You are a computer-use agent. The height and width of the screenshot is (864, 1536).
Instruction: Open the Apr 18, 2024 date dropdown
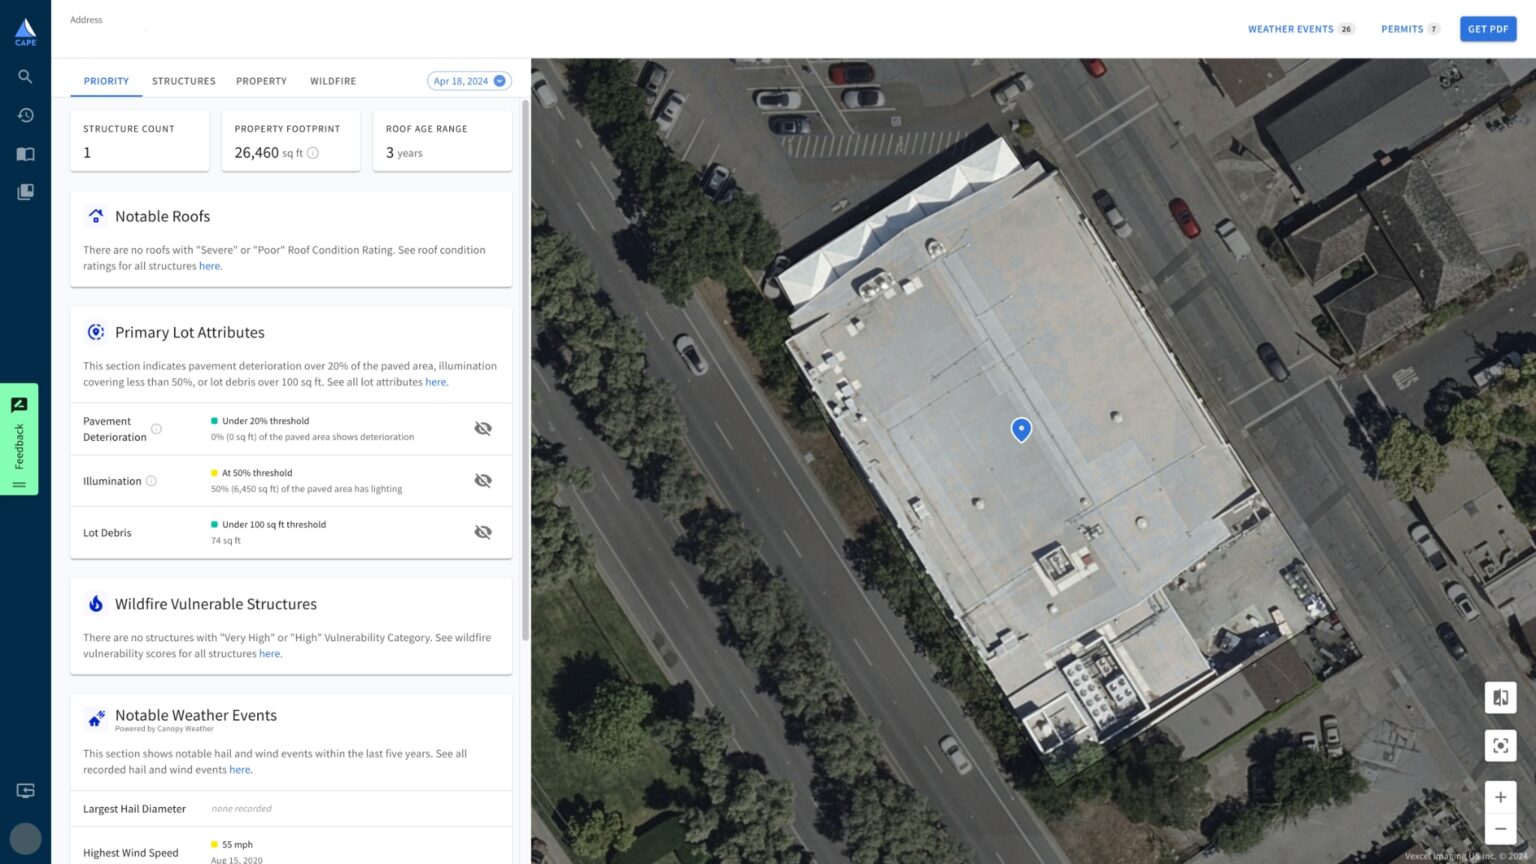pyautogui.click(x=469, y=81)
